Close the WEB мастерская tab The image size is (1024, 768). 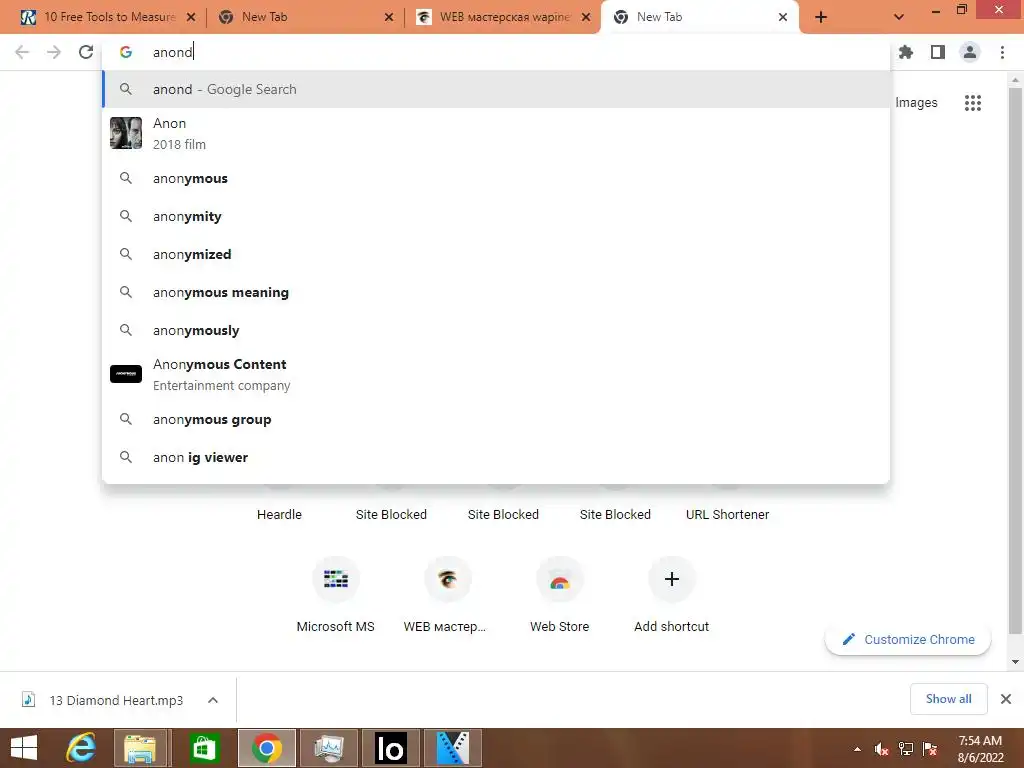[x=586, y=18]
